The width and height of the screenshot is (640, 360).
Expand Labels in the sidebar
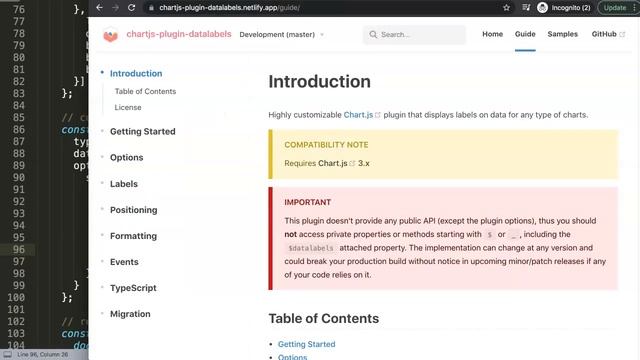(124, 184)
